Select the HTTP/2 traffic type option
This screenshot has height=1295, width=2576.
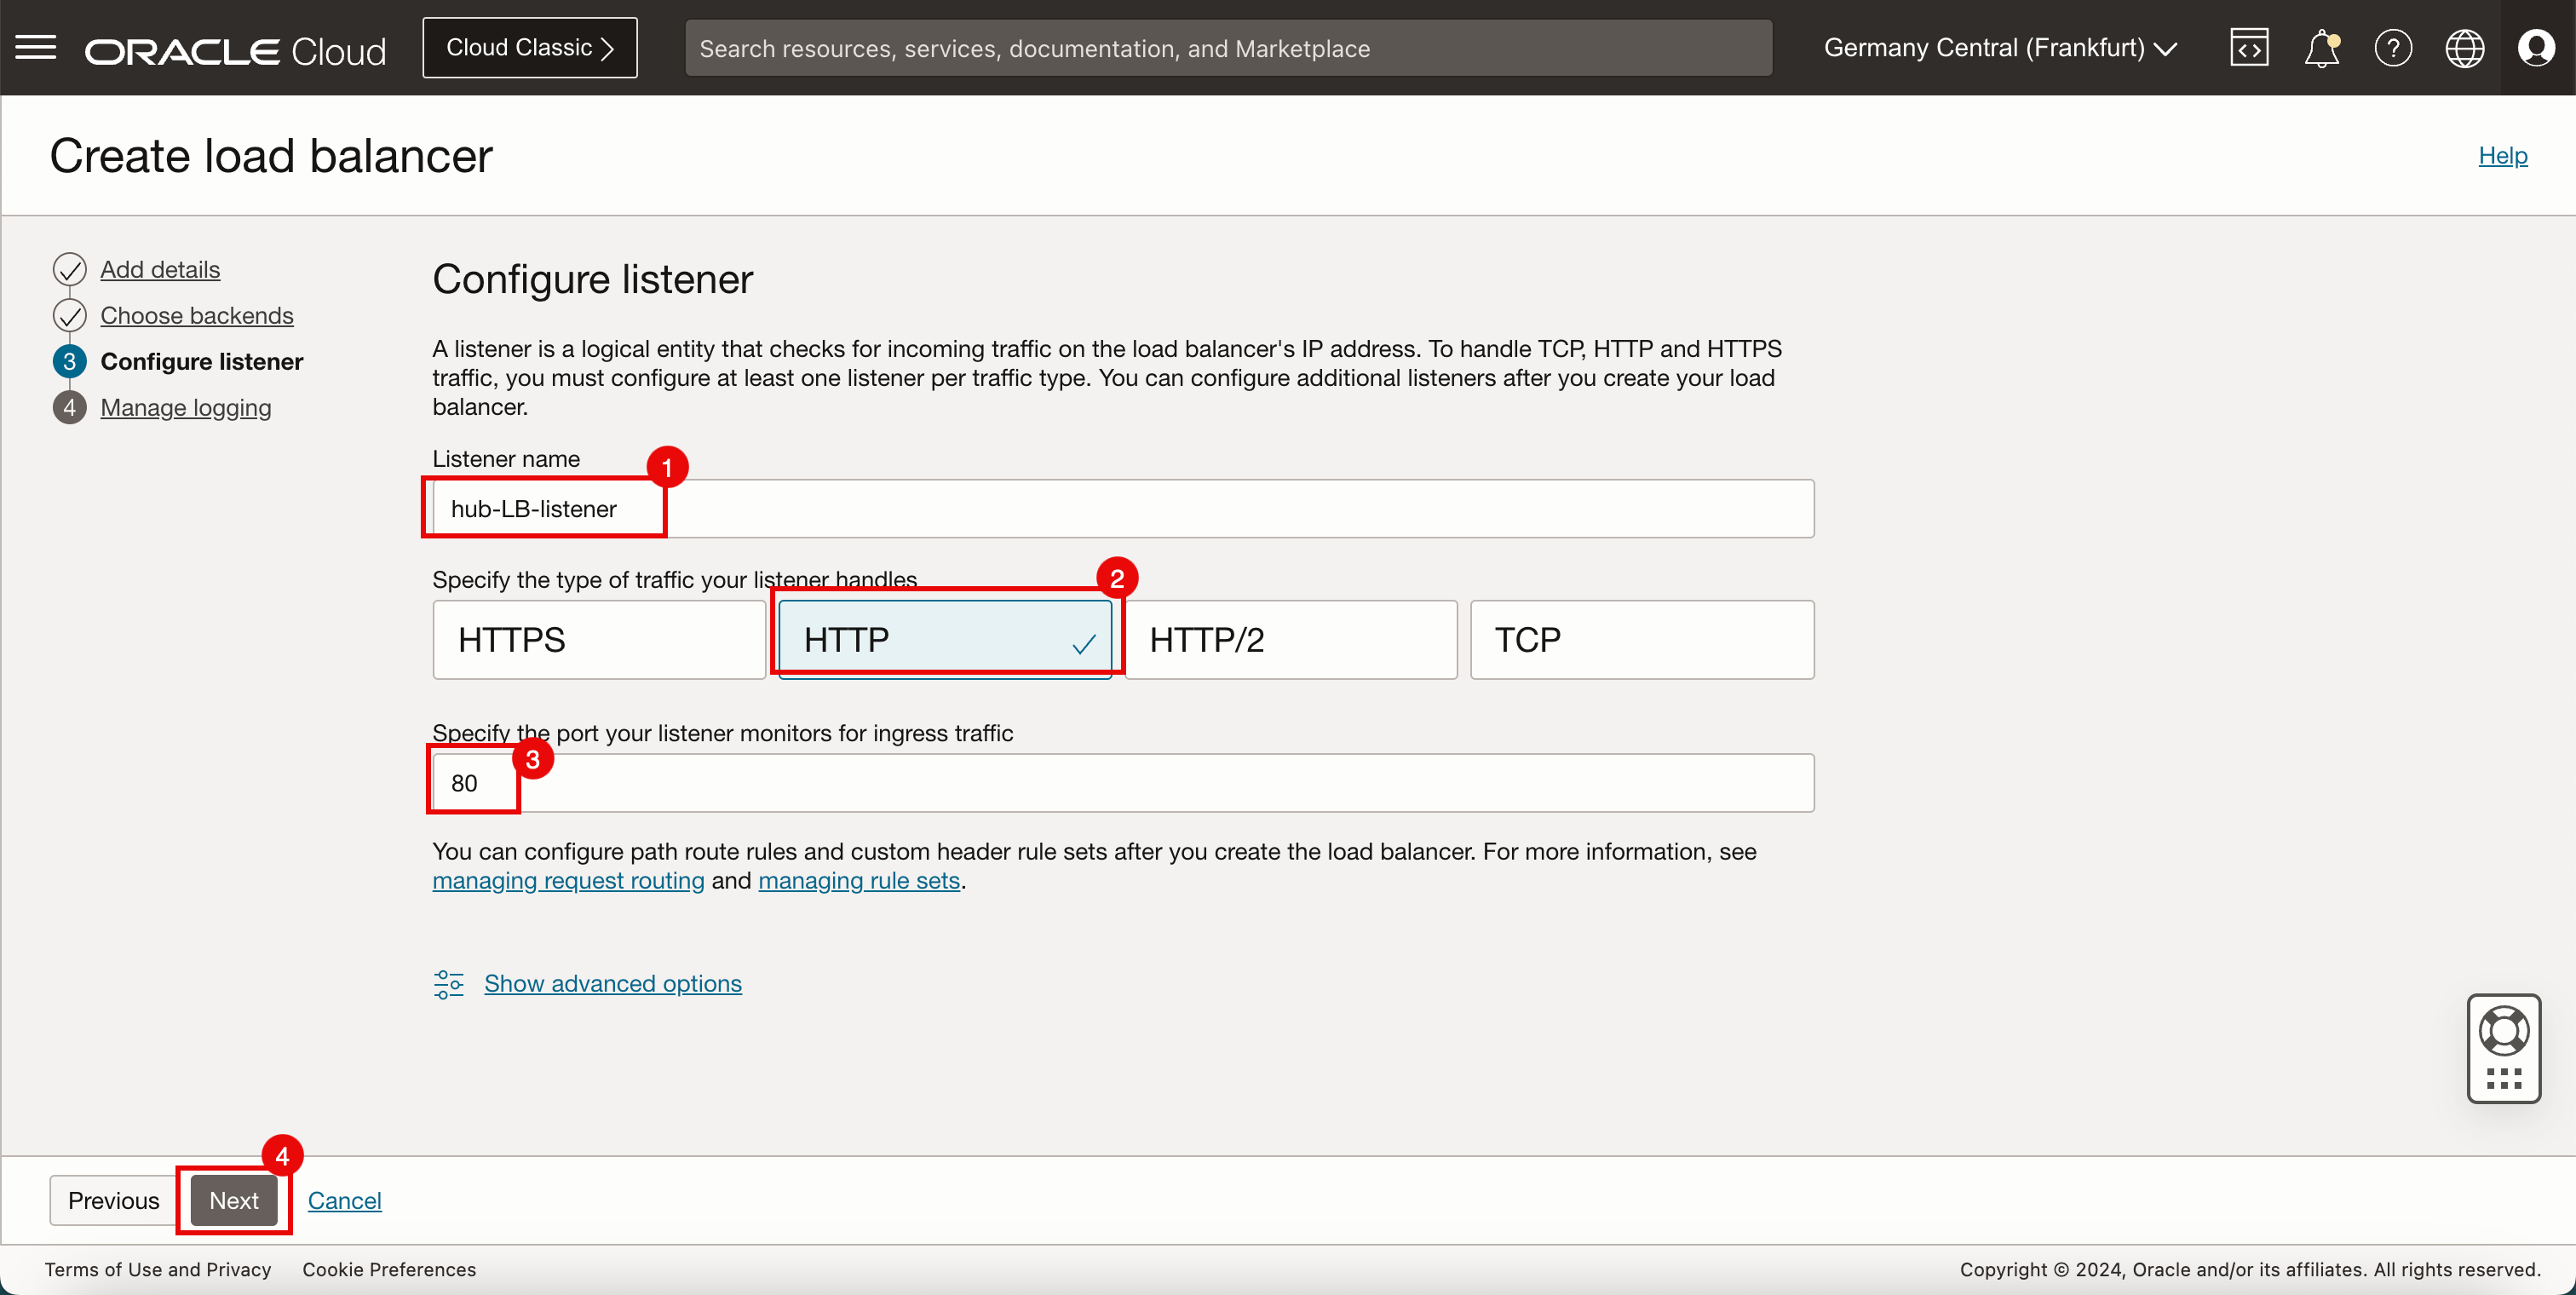coord(1288,639)
